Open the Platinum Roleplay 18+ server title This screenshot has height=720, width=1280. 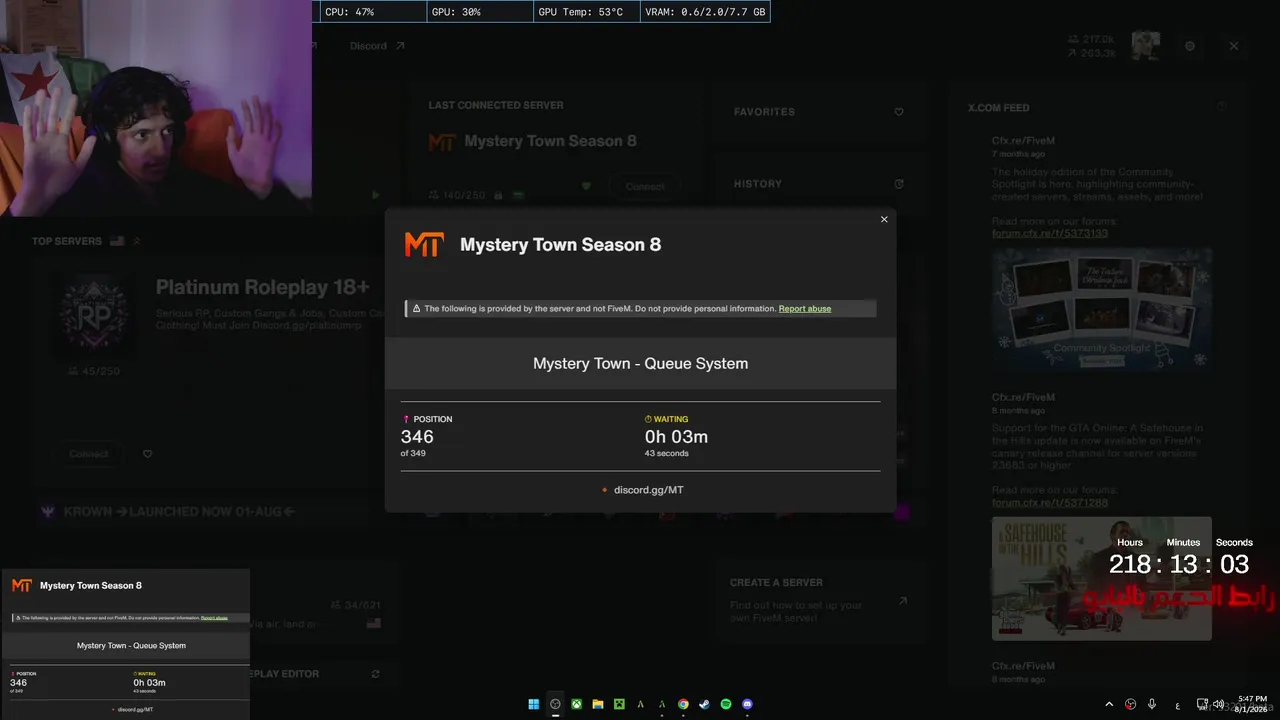(x=263, y=288)
